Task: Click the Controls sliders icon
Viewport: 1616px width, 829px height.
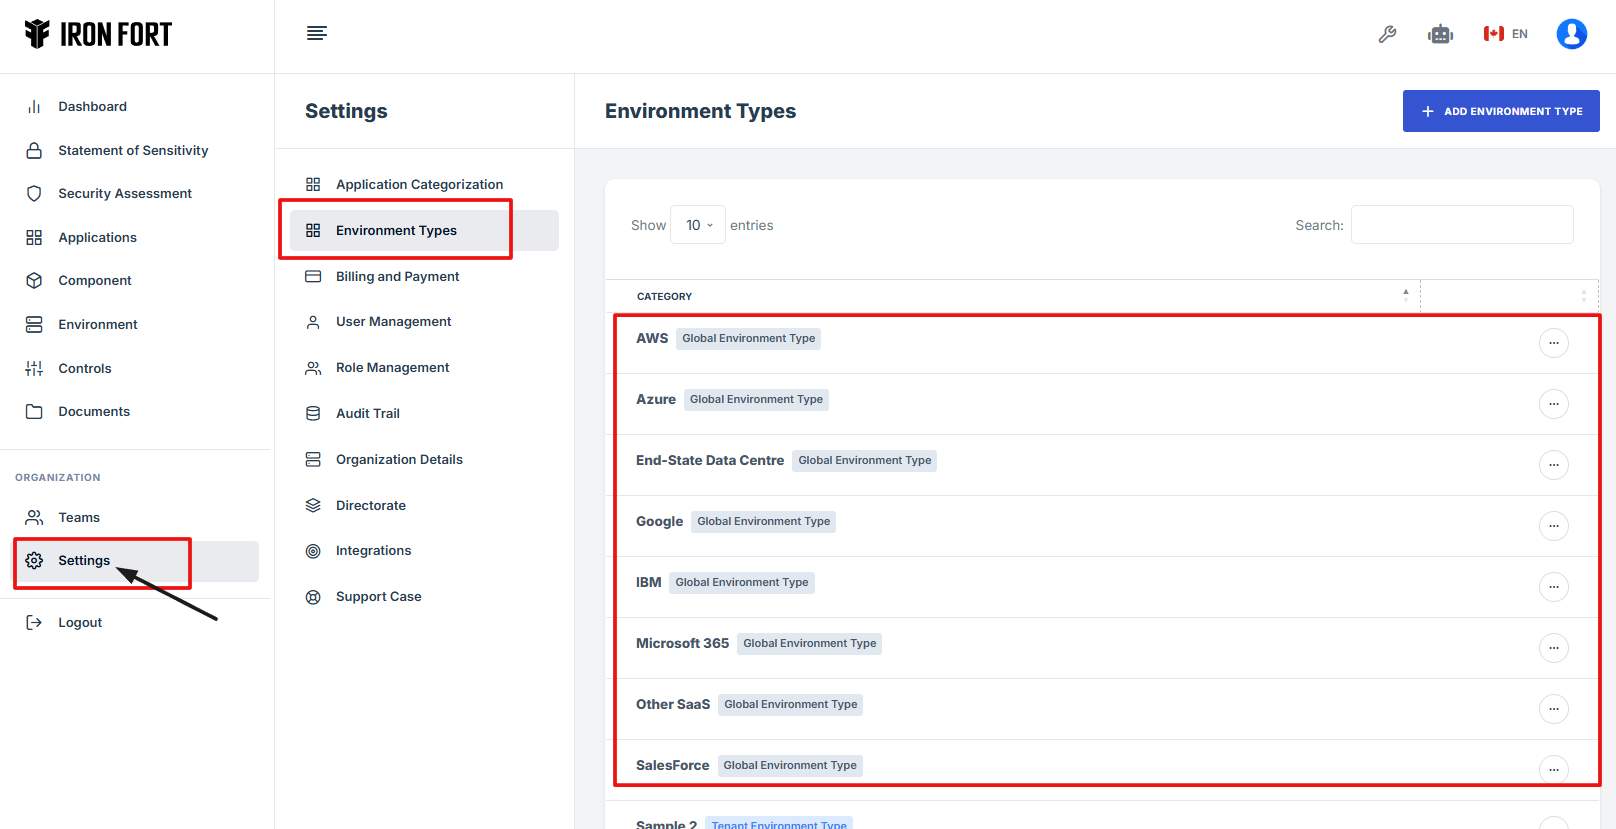Action: [34, 368]
